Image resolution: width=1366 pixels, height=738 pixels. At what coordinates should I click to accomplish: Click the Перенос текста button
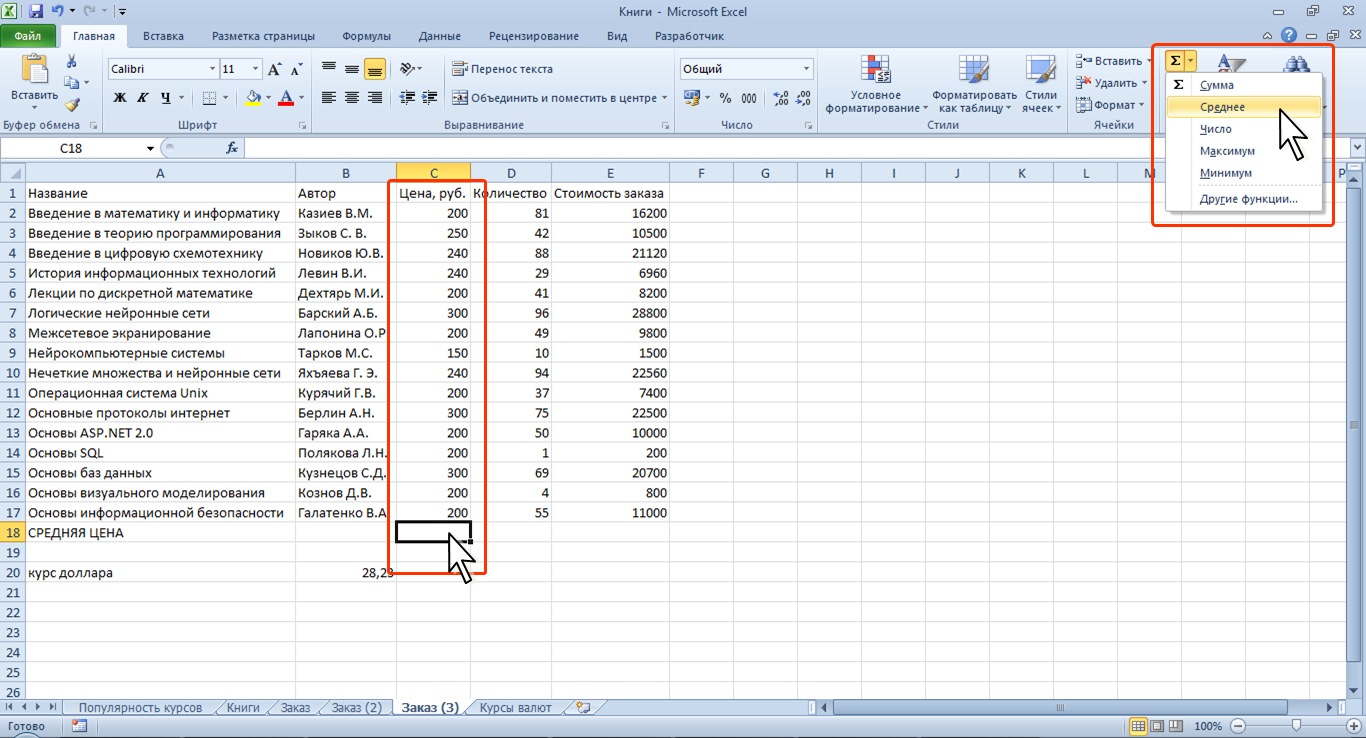(503, 69)
